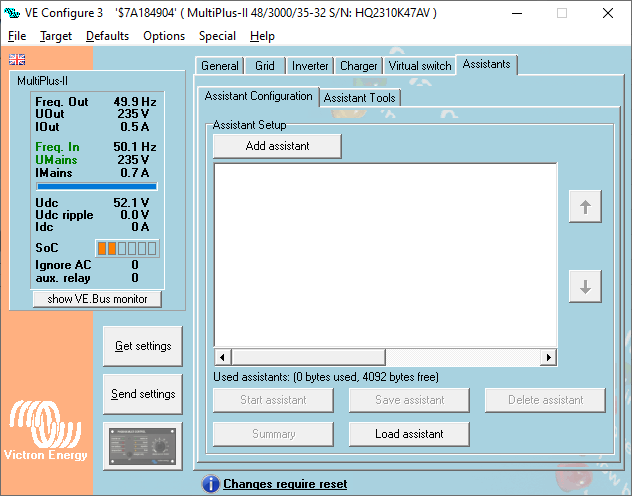Switch to the Virtual switch tab
Image resolution: width=632 pixels, height=496 pixels.
[x=420, y=66]
